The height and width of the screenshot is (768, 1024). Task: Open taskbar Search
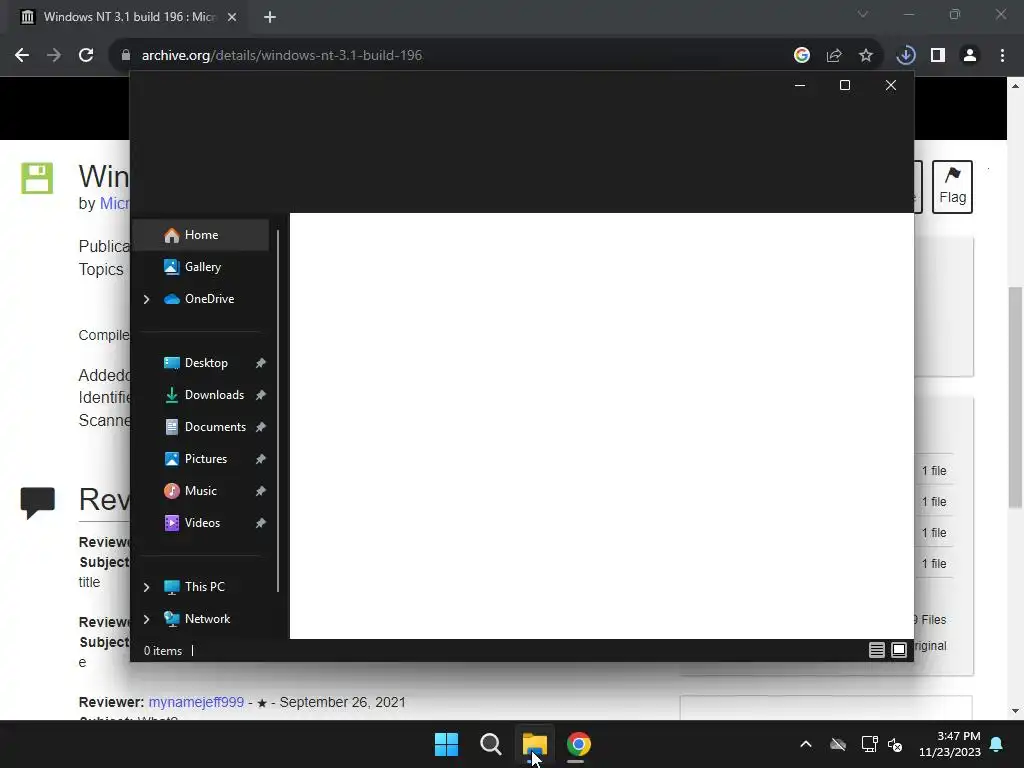coord(490,744)
